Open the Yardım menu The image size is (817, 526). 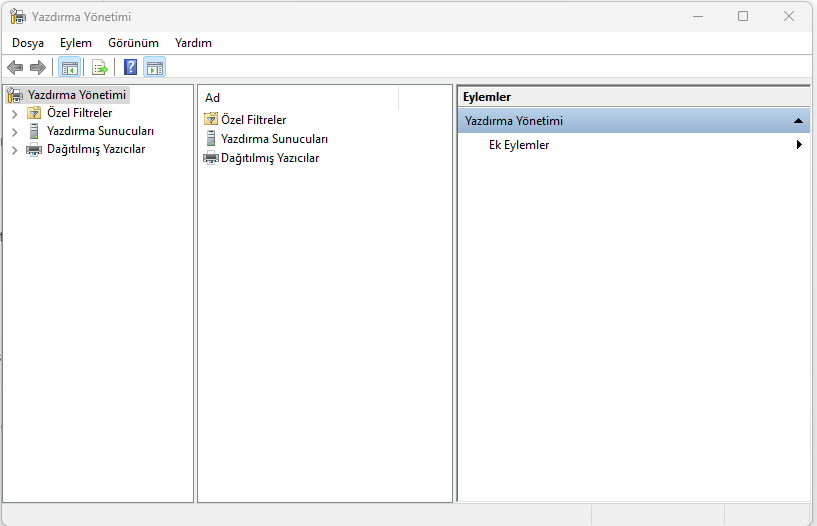click(x=193, y=43)
